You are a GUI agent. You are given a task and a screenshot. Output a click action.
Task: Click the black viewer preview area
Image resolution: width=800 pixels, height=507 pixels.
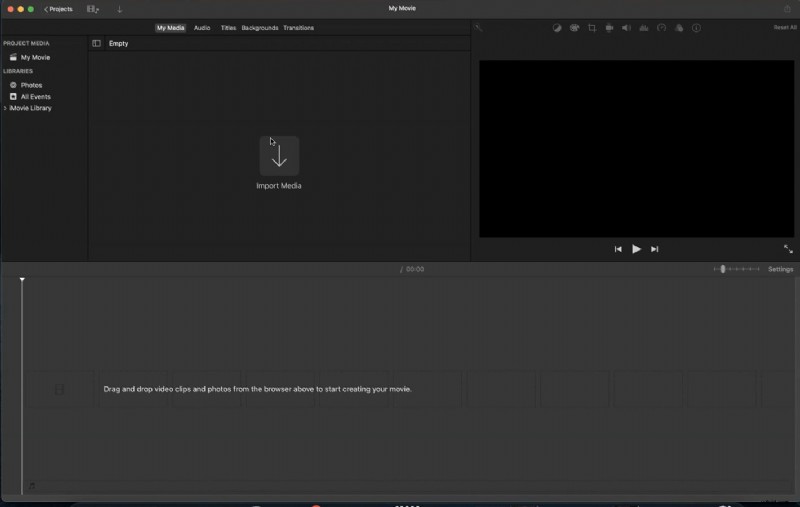point(636,148)
